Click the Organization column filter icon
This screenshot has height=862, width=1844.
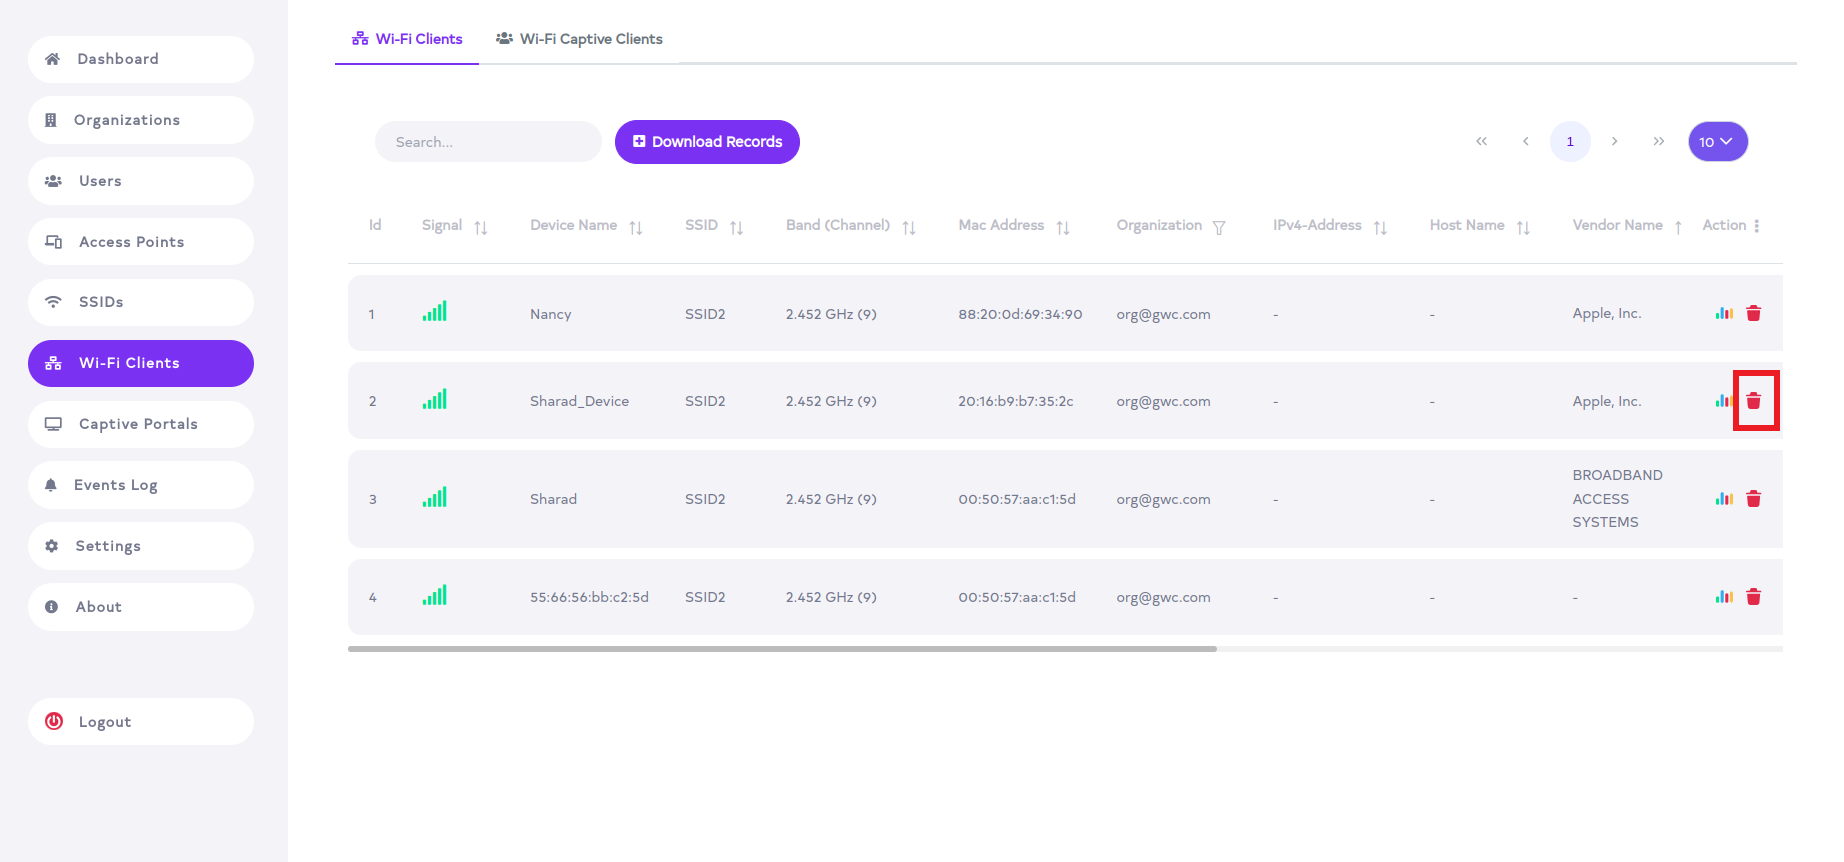(x=1219, y=227)
